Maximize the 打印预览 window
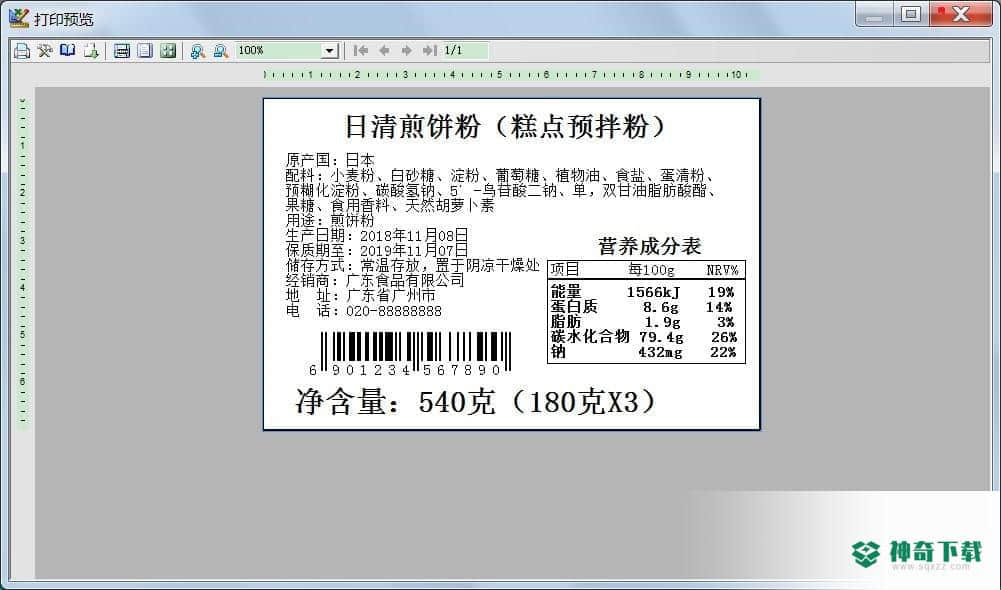The image size is (1001, 590). click(911, 15)
